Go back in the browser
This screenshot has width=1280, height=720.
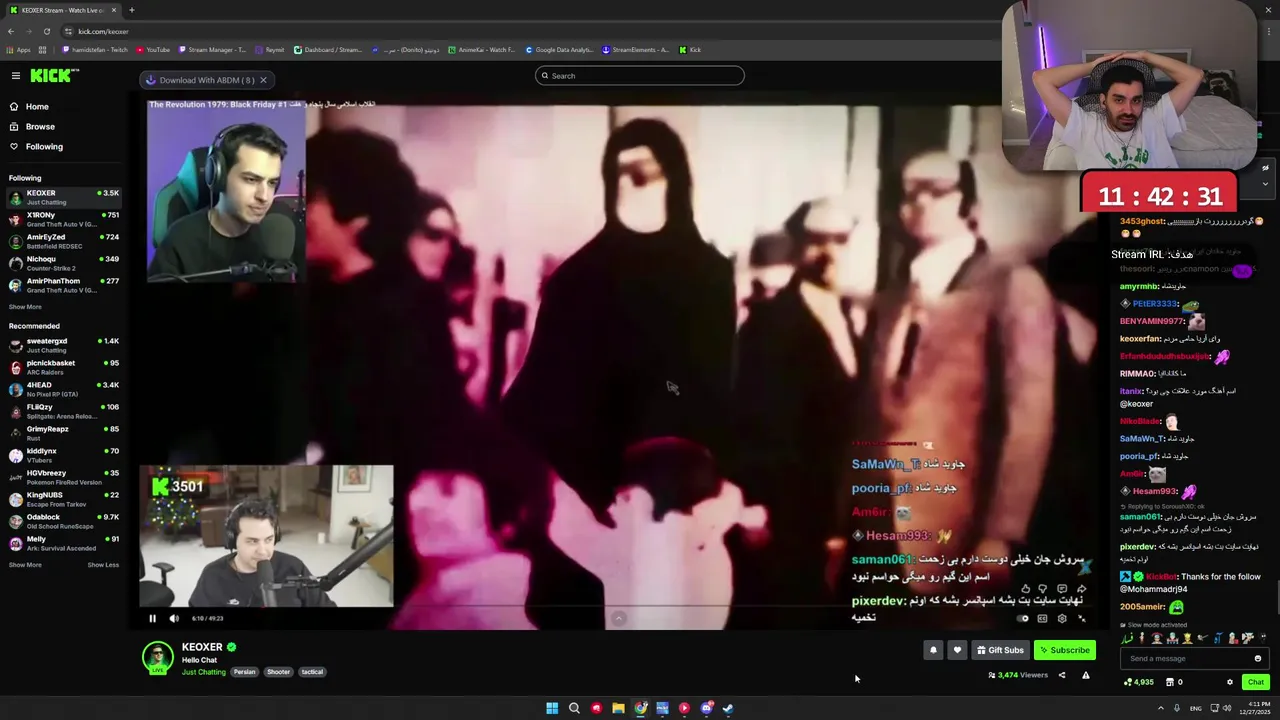click(11, 31)
